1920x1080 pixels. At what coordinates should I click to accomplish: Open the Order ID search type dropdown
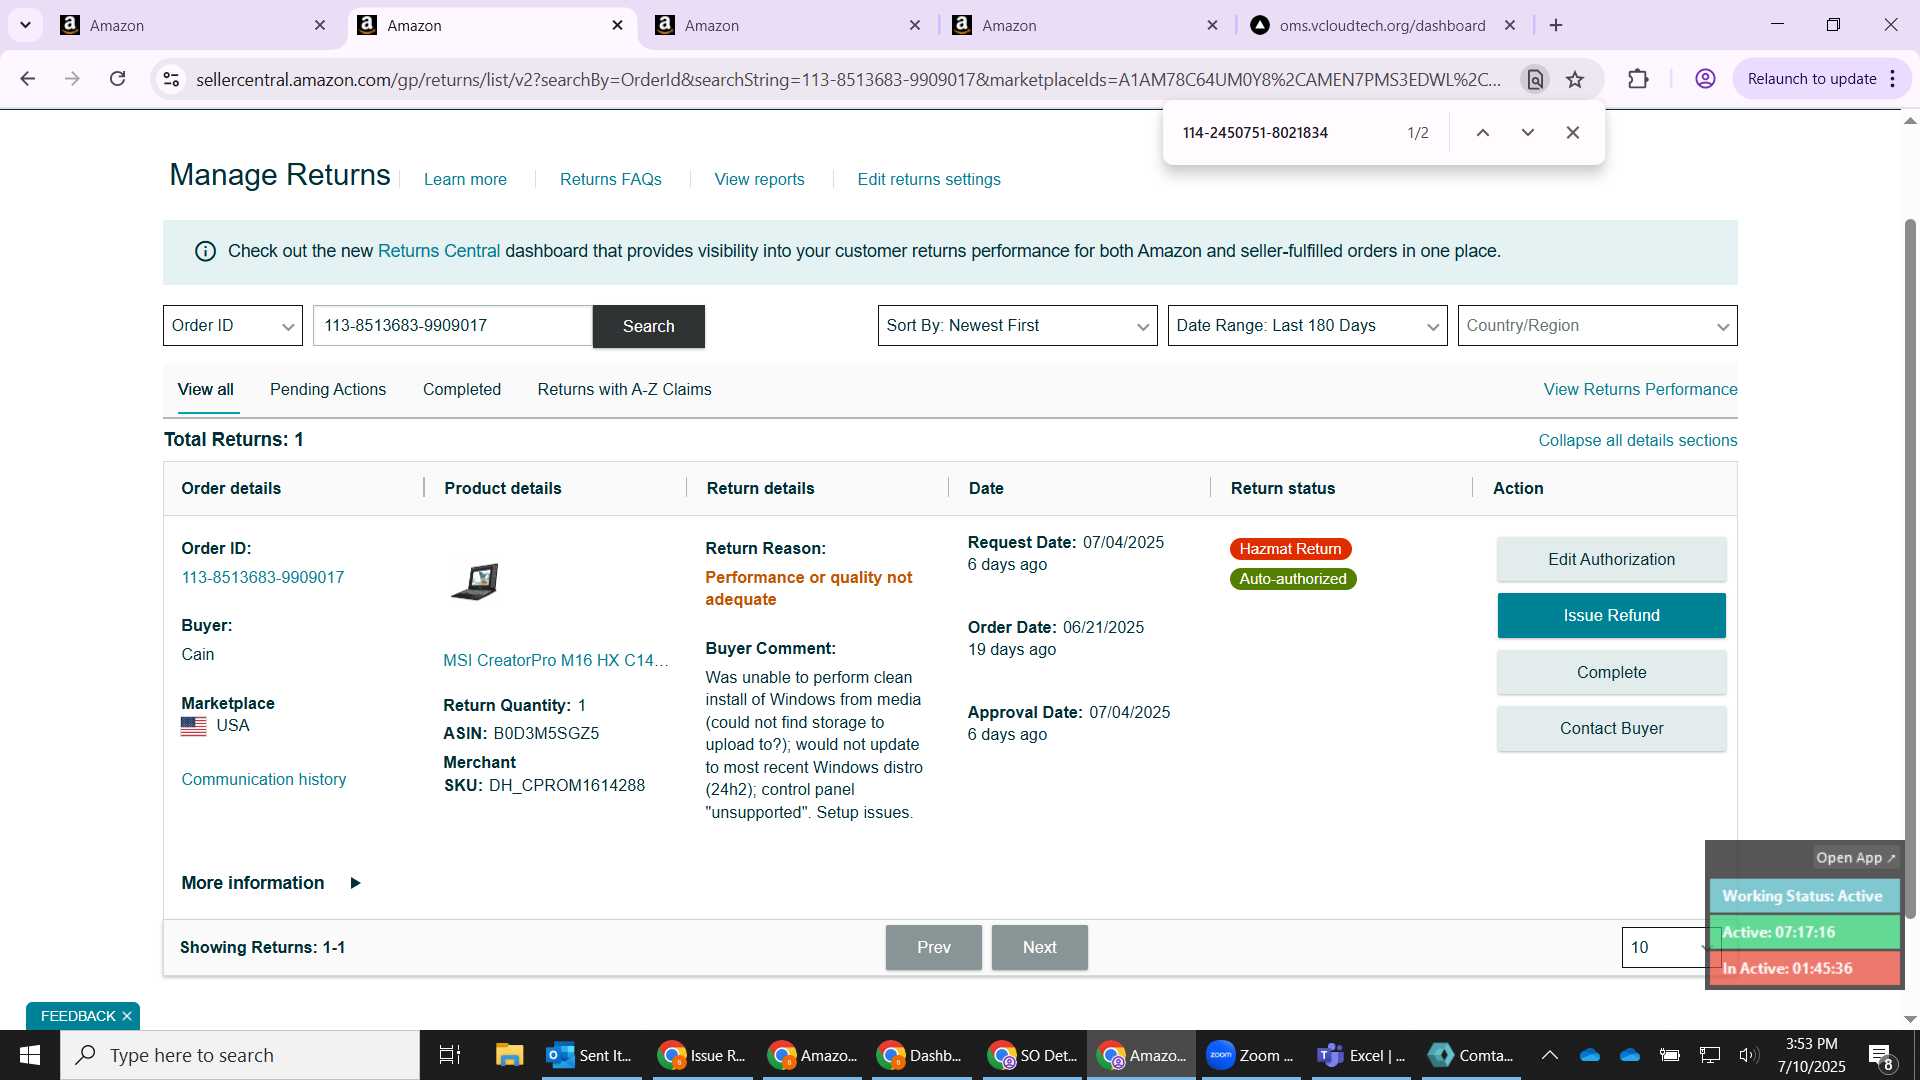[x=233, y=326]
